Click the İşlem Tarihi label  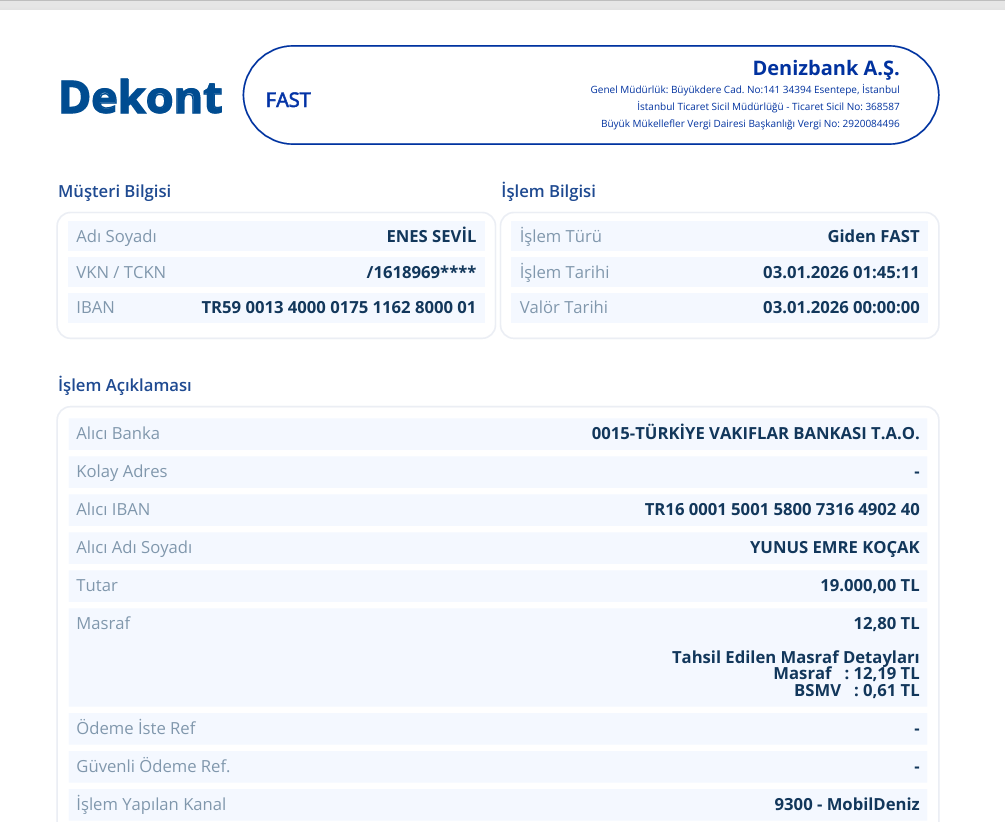point(565,272)
